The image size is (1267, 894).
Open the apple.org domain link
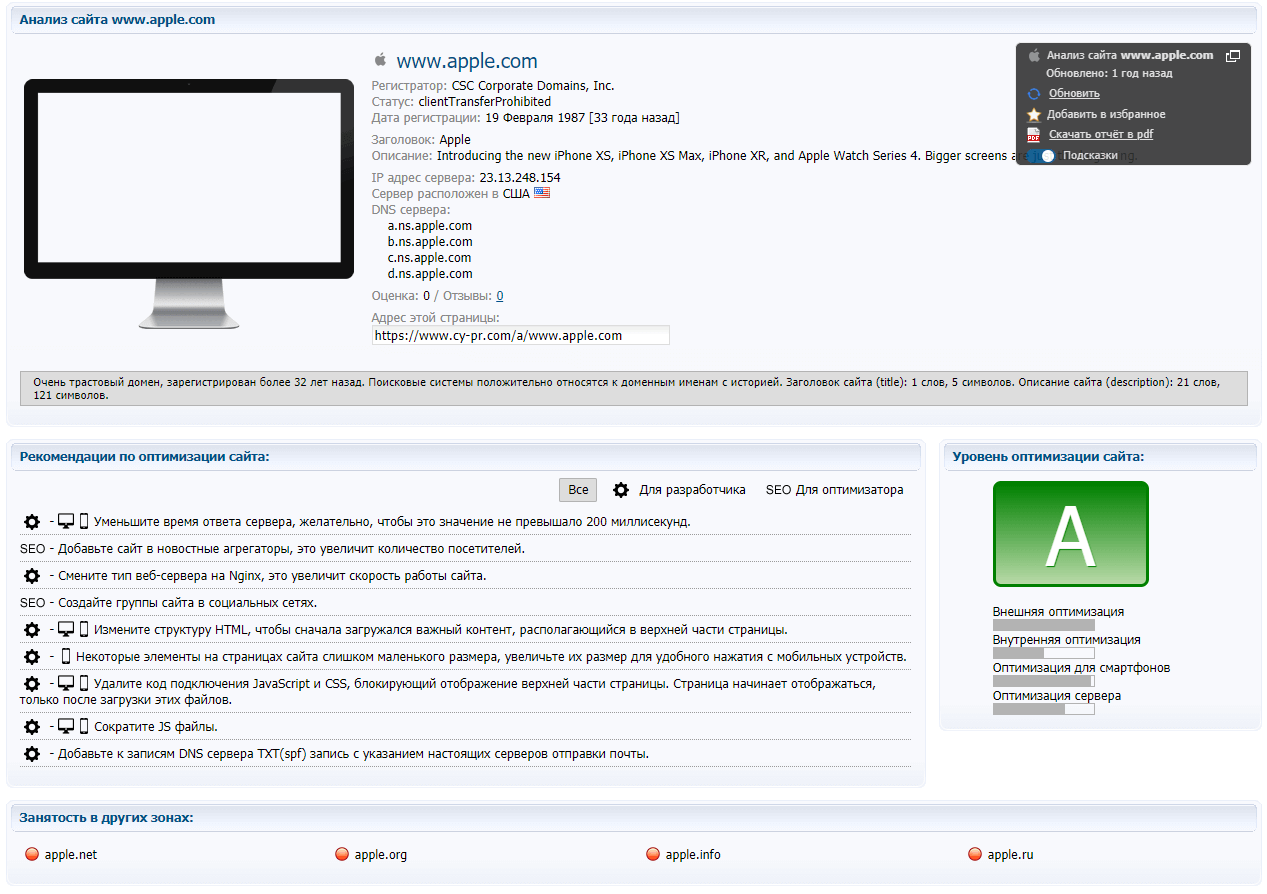[x=381, y=855]
